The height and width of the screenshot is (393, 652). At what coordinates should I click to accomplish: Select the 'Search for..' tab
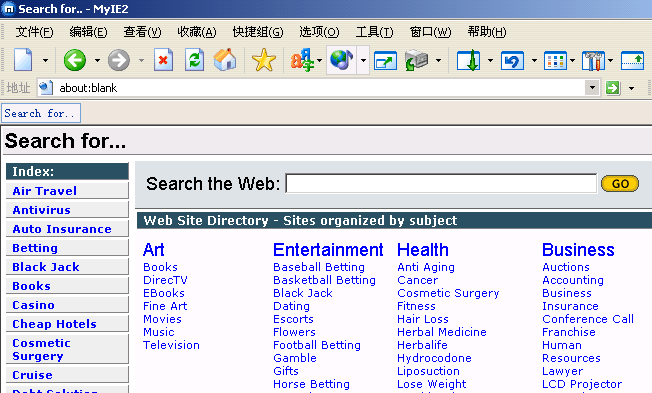[41, 113]
